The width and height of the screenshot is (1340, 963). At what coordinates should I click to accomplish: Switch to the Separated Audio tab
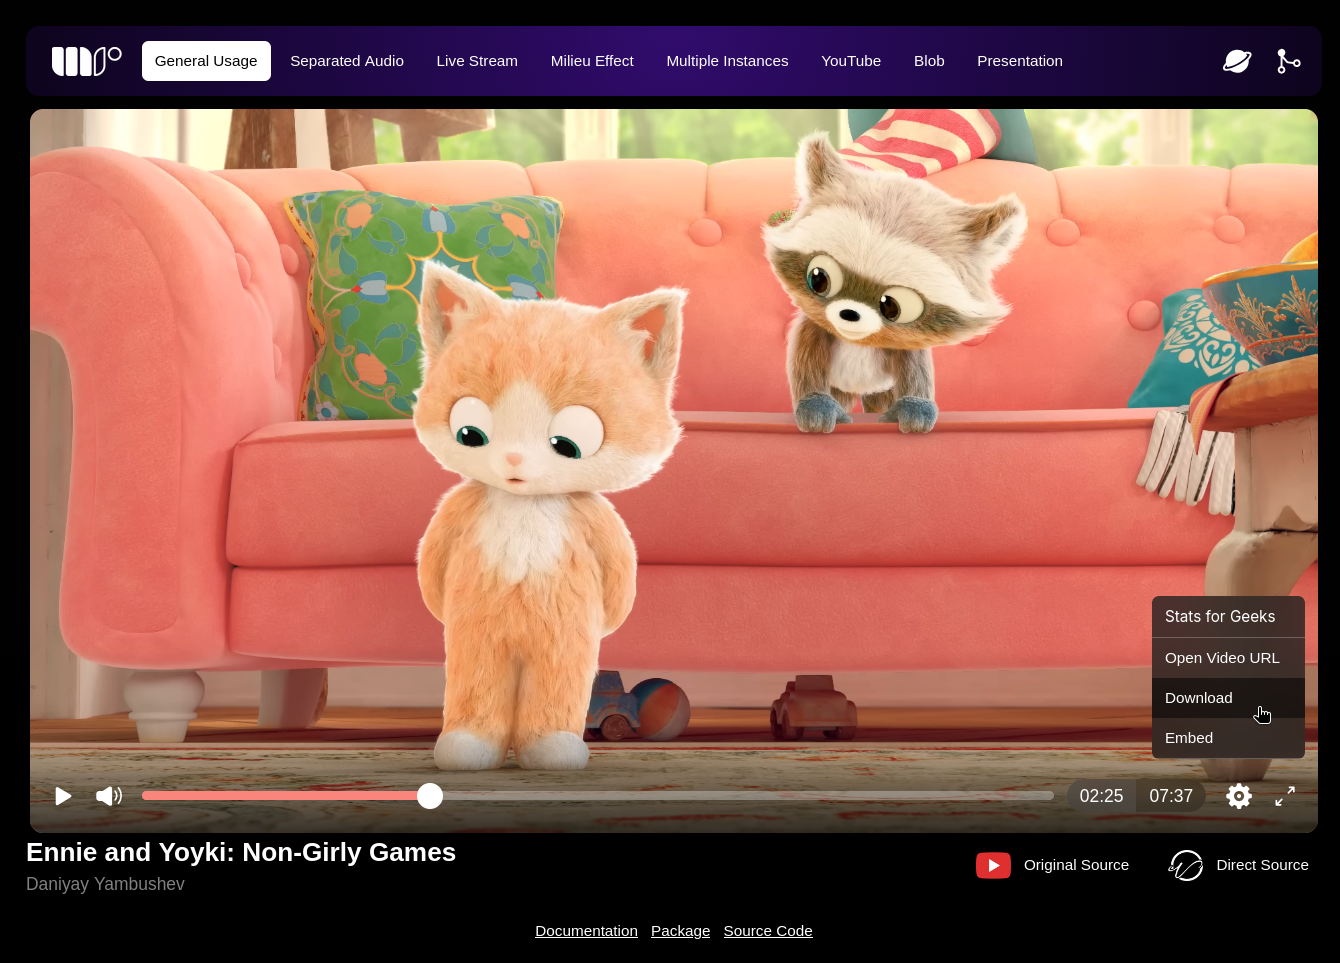pos(347,61)
